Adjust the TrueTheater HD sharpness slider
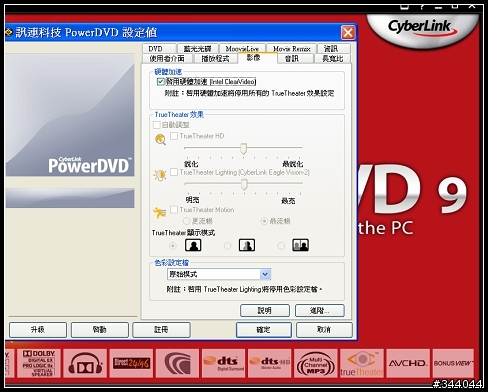488x392 pixels. tap(244, 149)
